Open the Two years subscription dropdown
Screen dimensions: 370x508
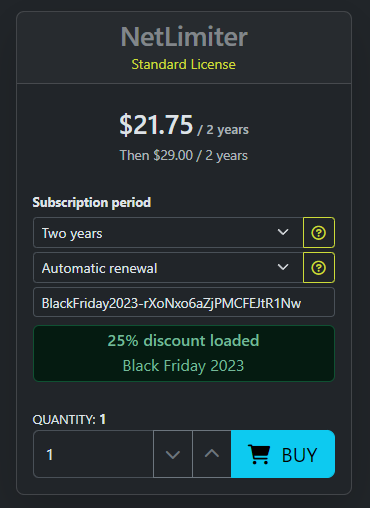pyautogui.click(x=168, y=233)
